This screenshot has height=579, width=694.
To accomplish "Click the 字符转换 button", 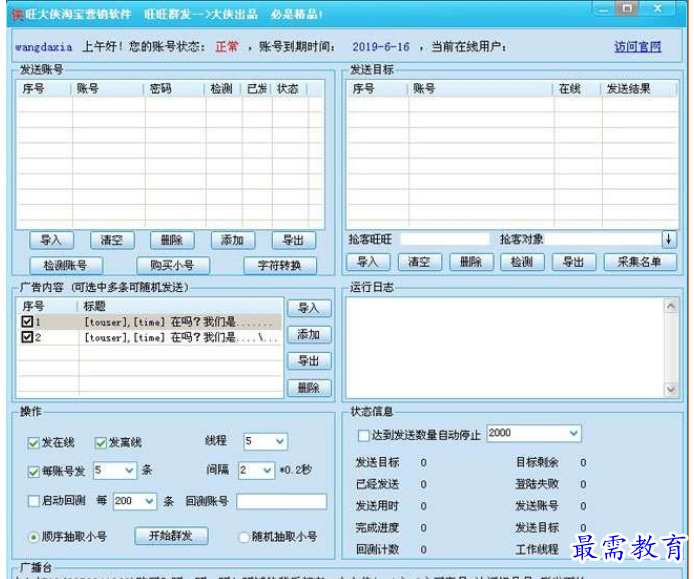I will click(x=280, y=266).
